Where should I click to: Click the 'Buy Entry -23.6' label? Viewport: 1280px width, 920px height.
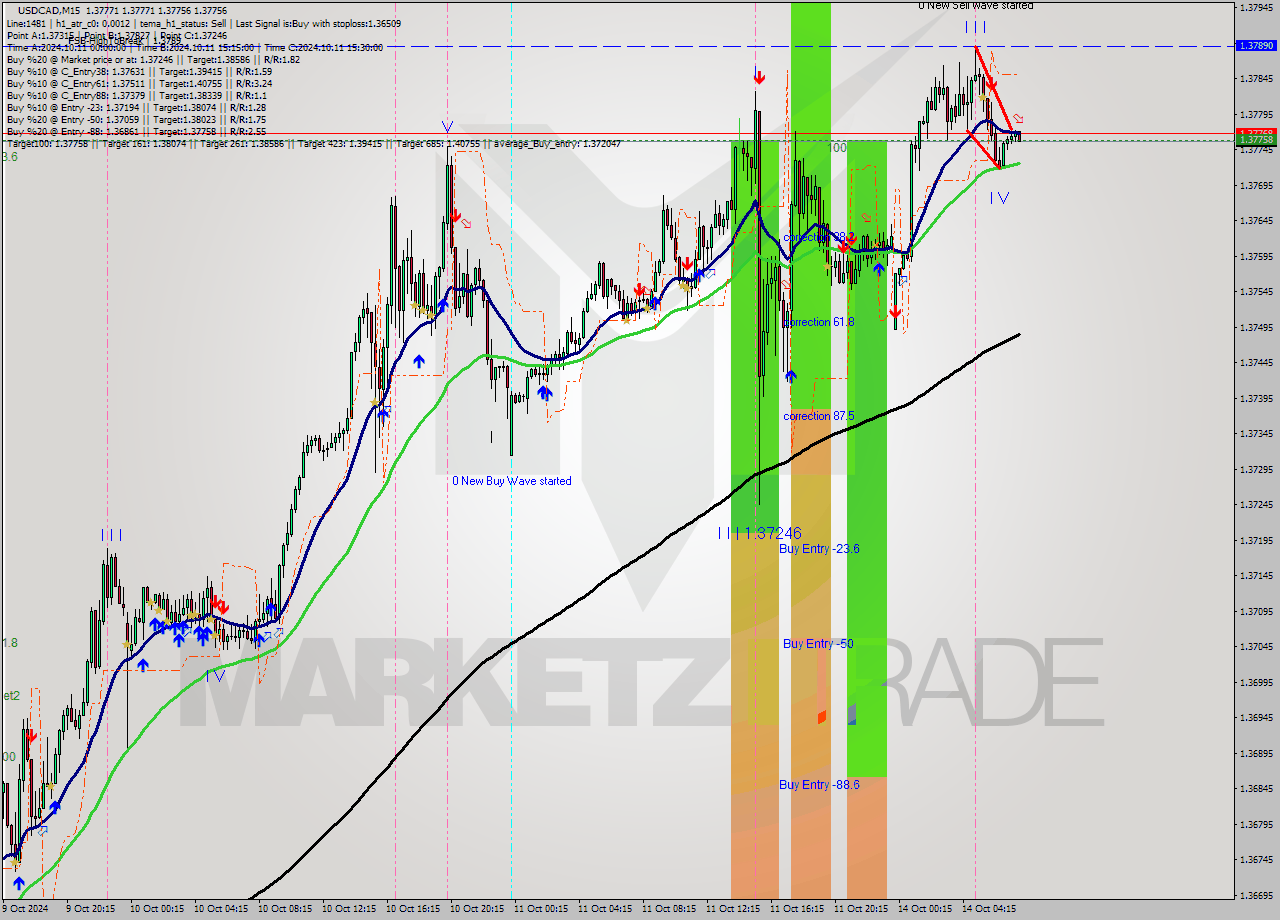[x=820, y=549]
